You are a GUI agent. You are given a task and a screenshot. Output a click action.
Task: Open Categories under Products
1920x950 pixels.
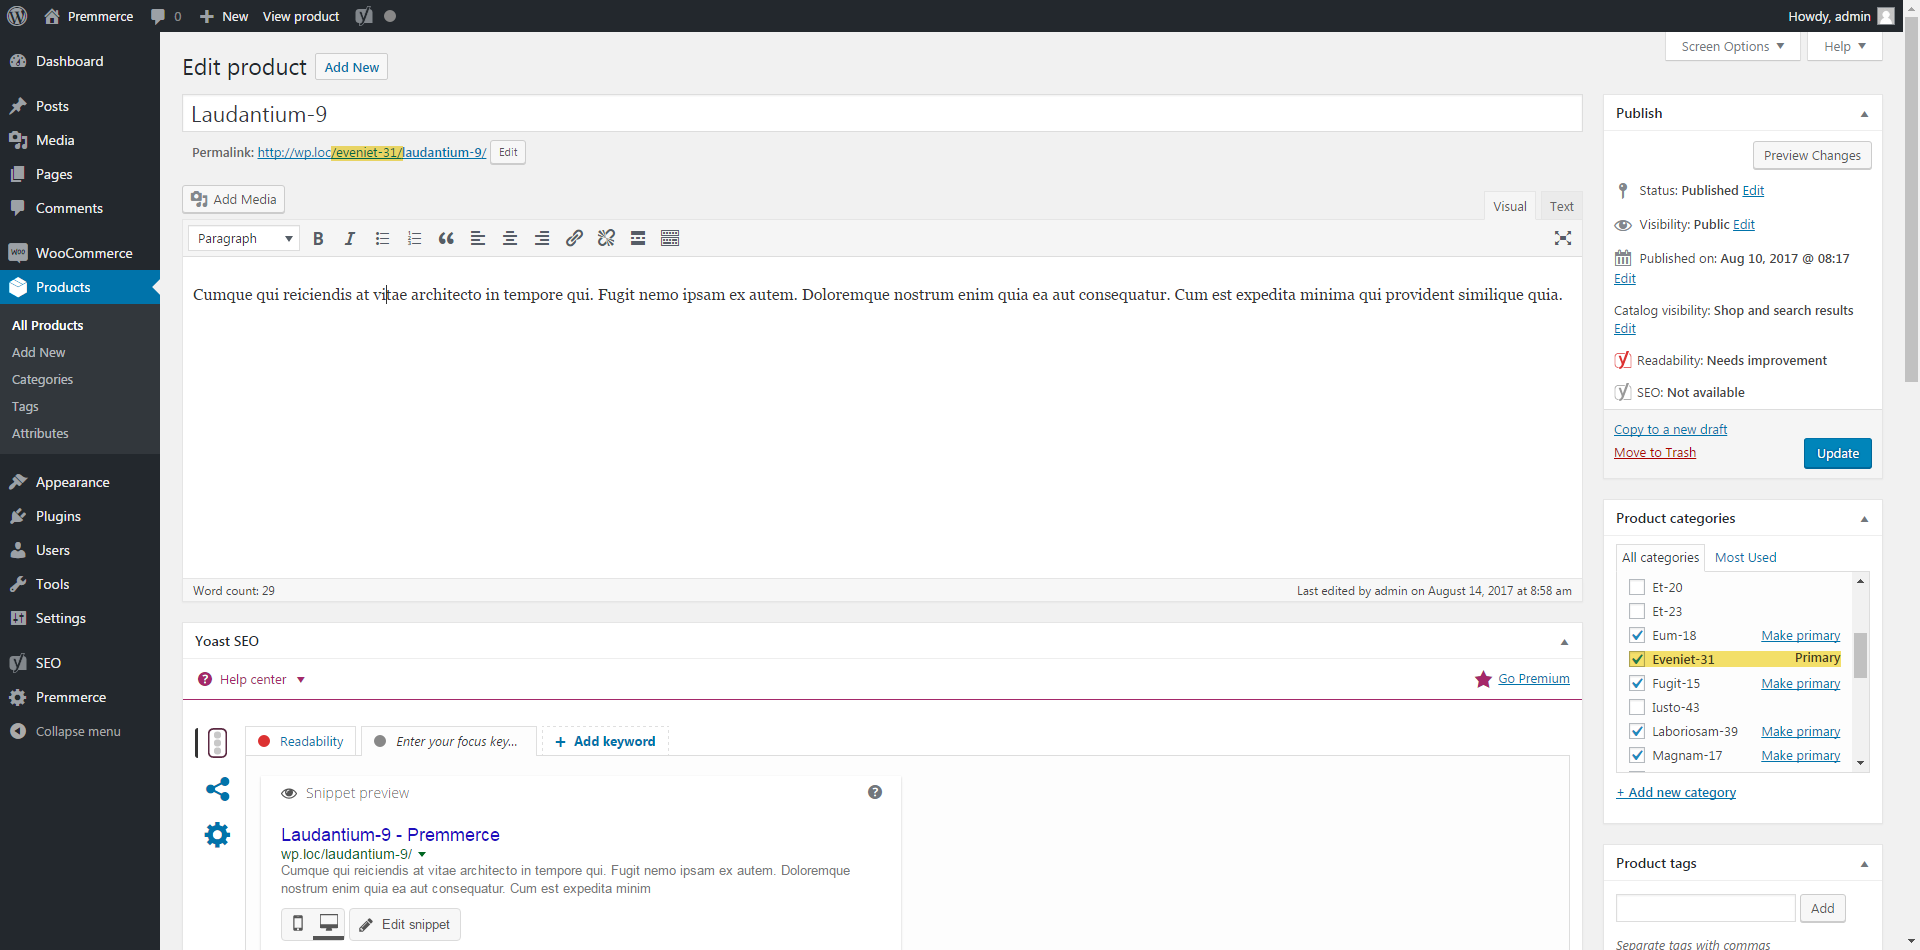coord(42,379)
